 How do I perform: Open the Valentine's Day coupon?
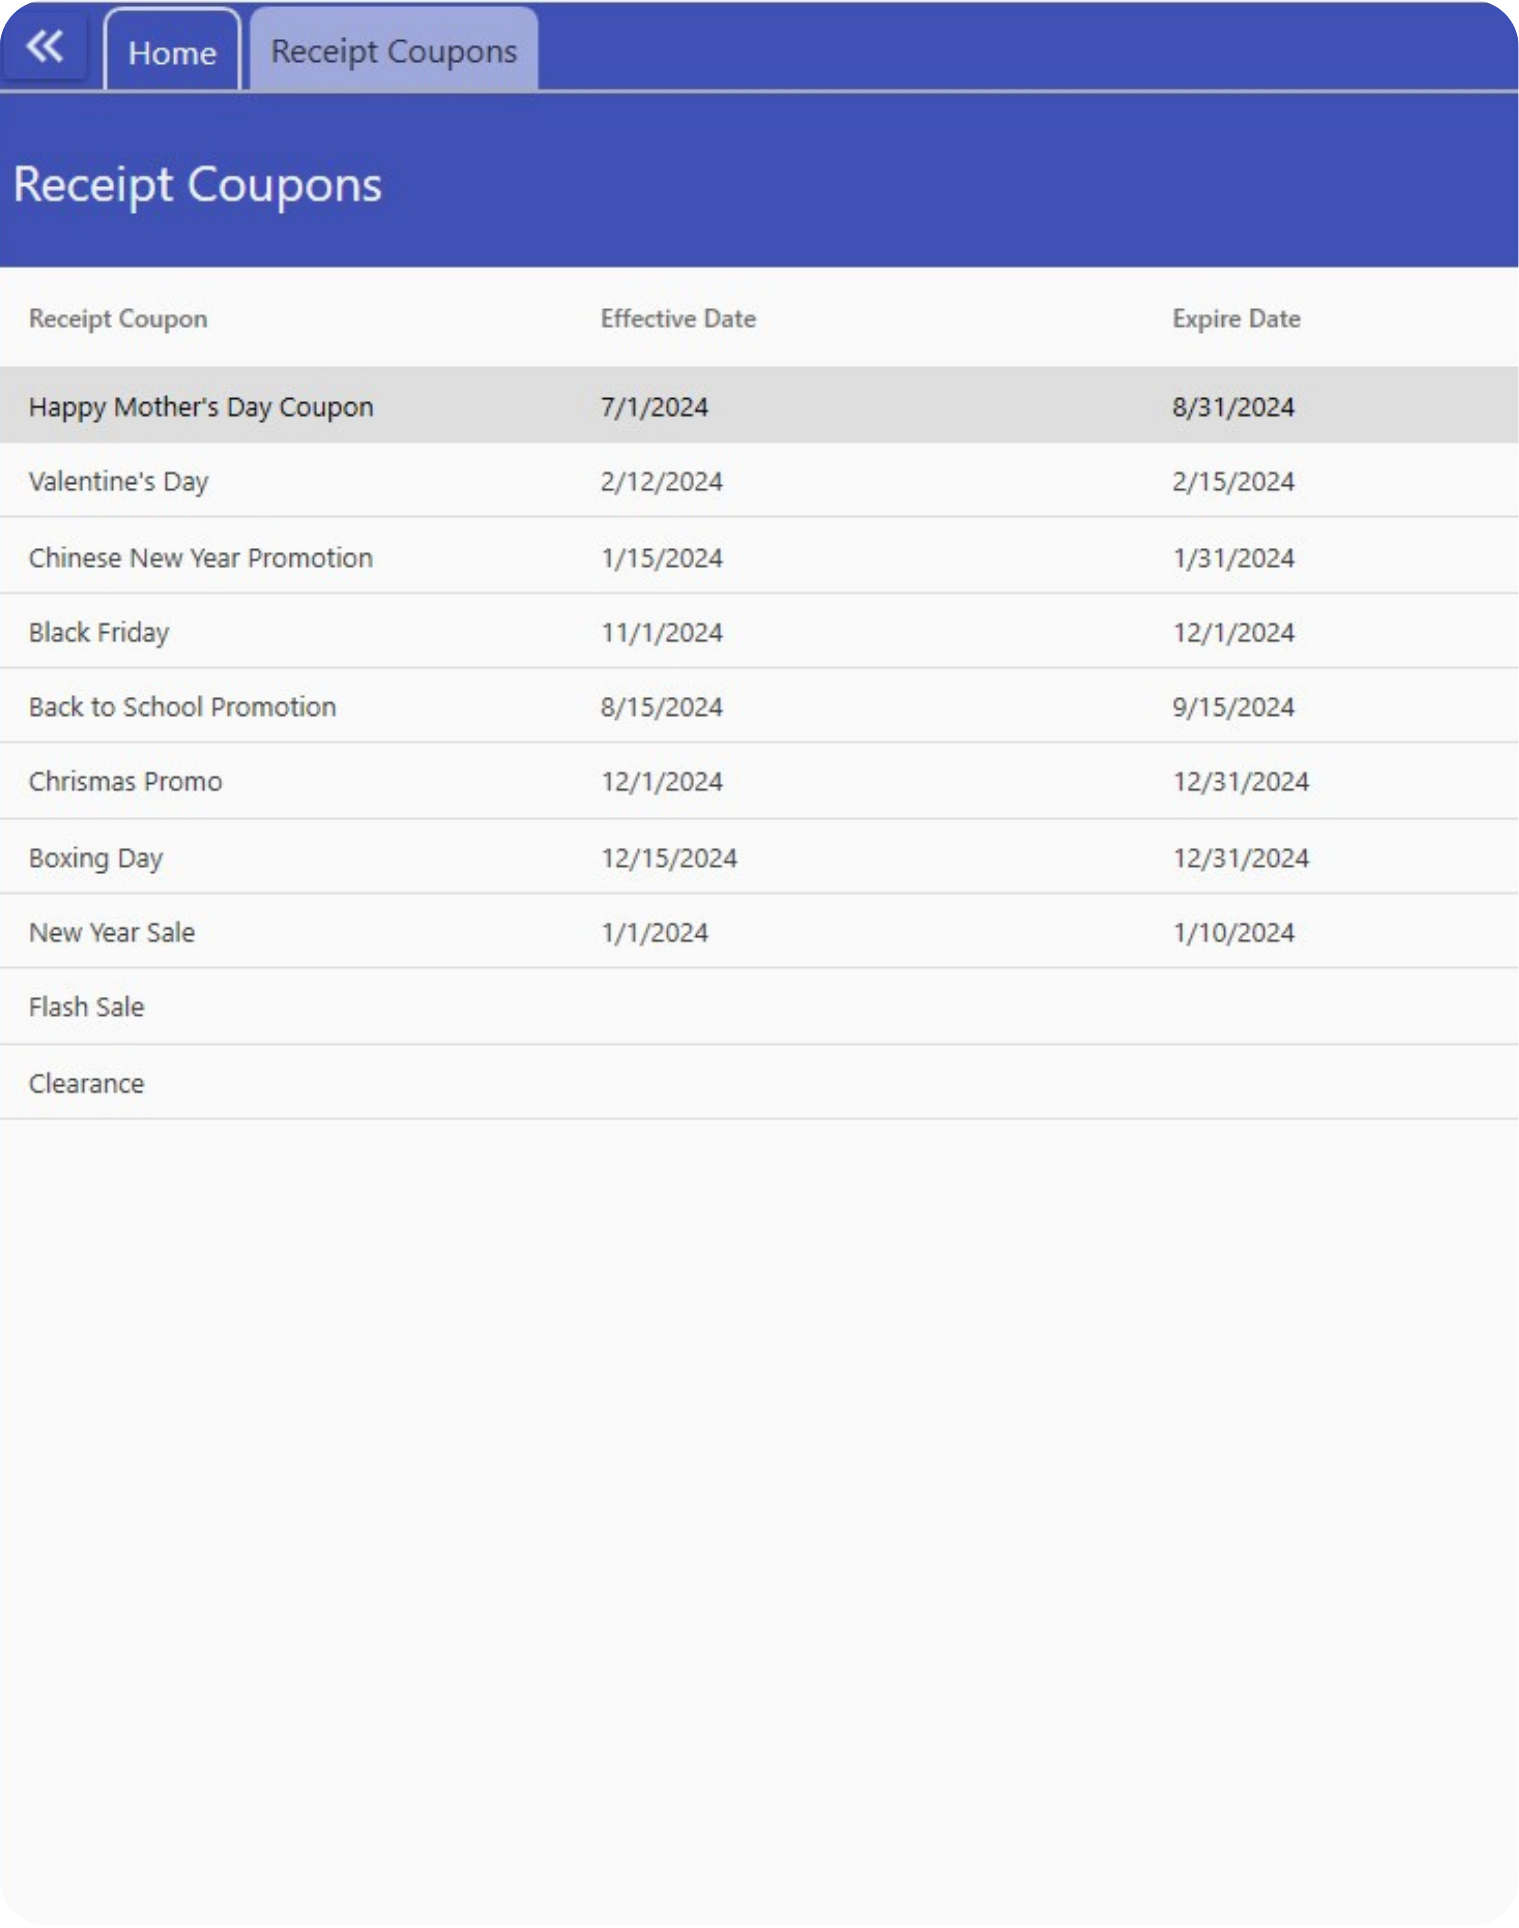(119, 482)
